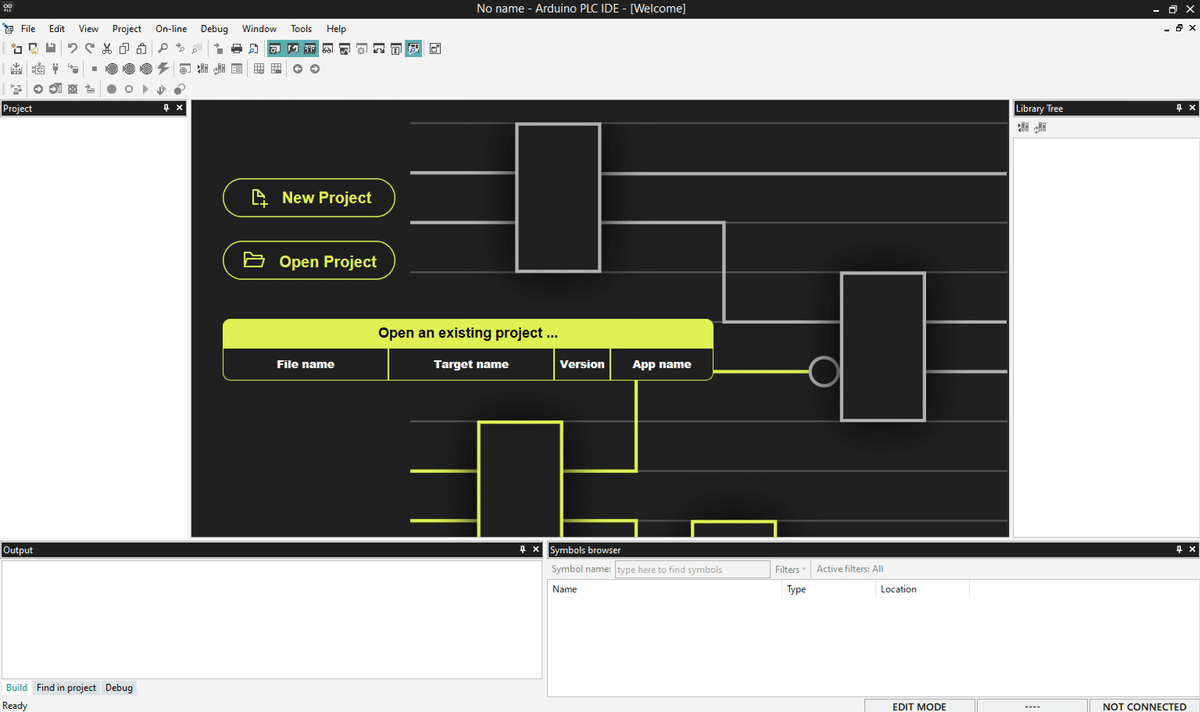Click the Version column header
This screenshot has width=1200, height=712.
click(x=582, y=364)
